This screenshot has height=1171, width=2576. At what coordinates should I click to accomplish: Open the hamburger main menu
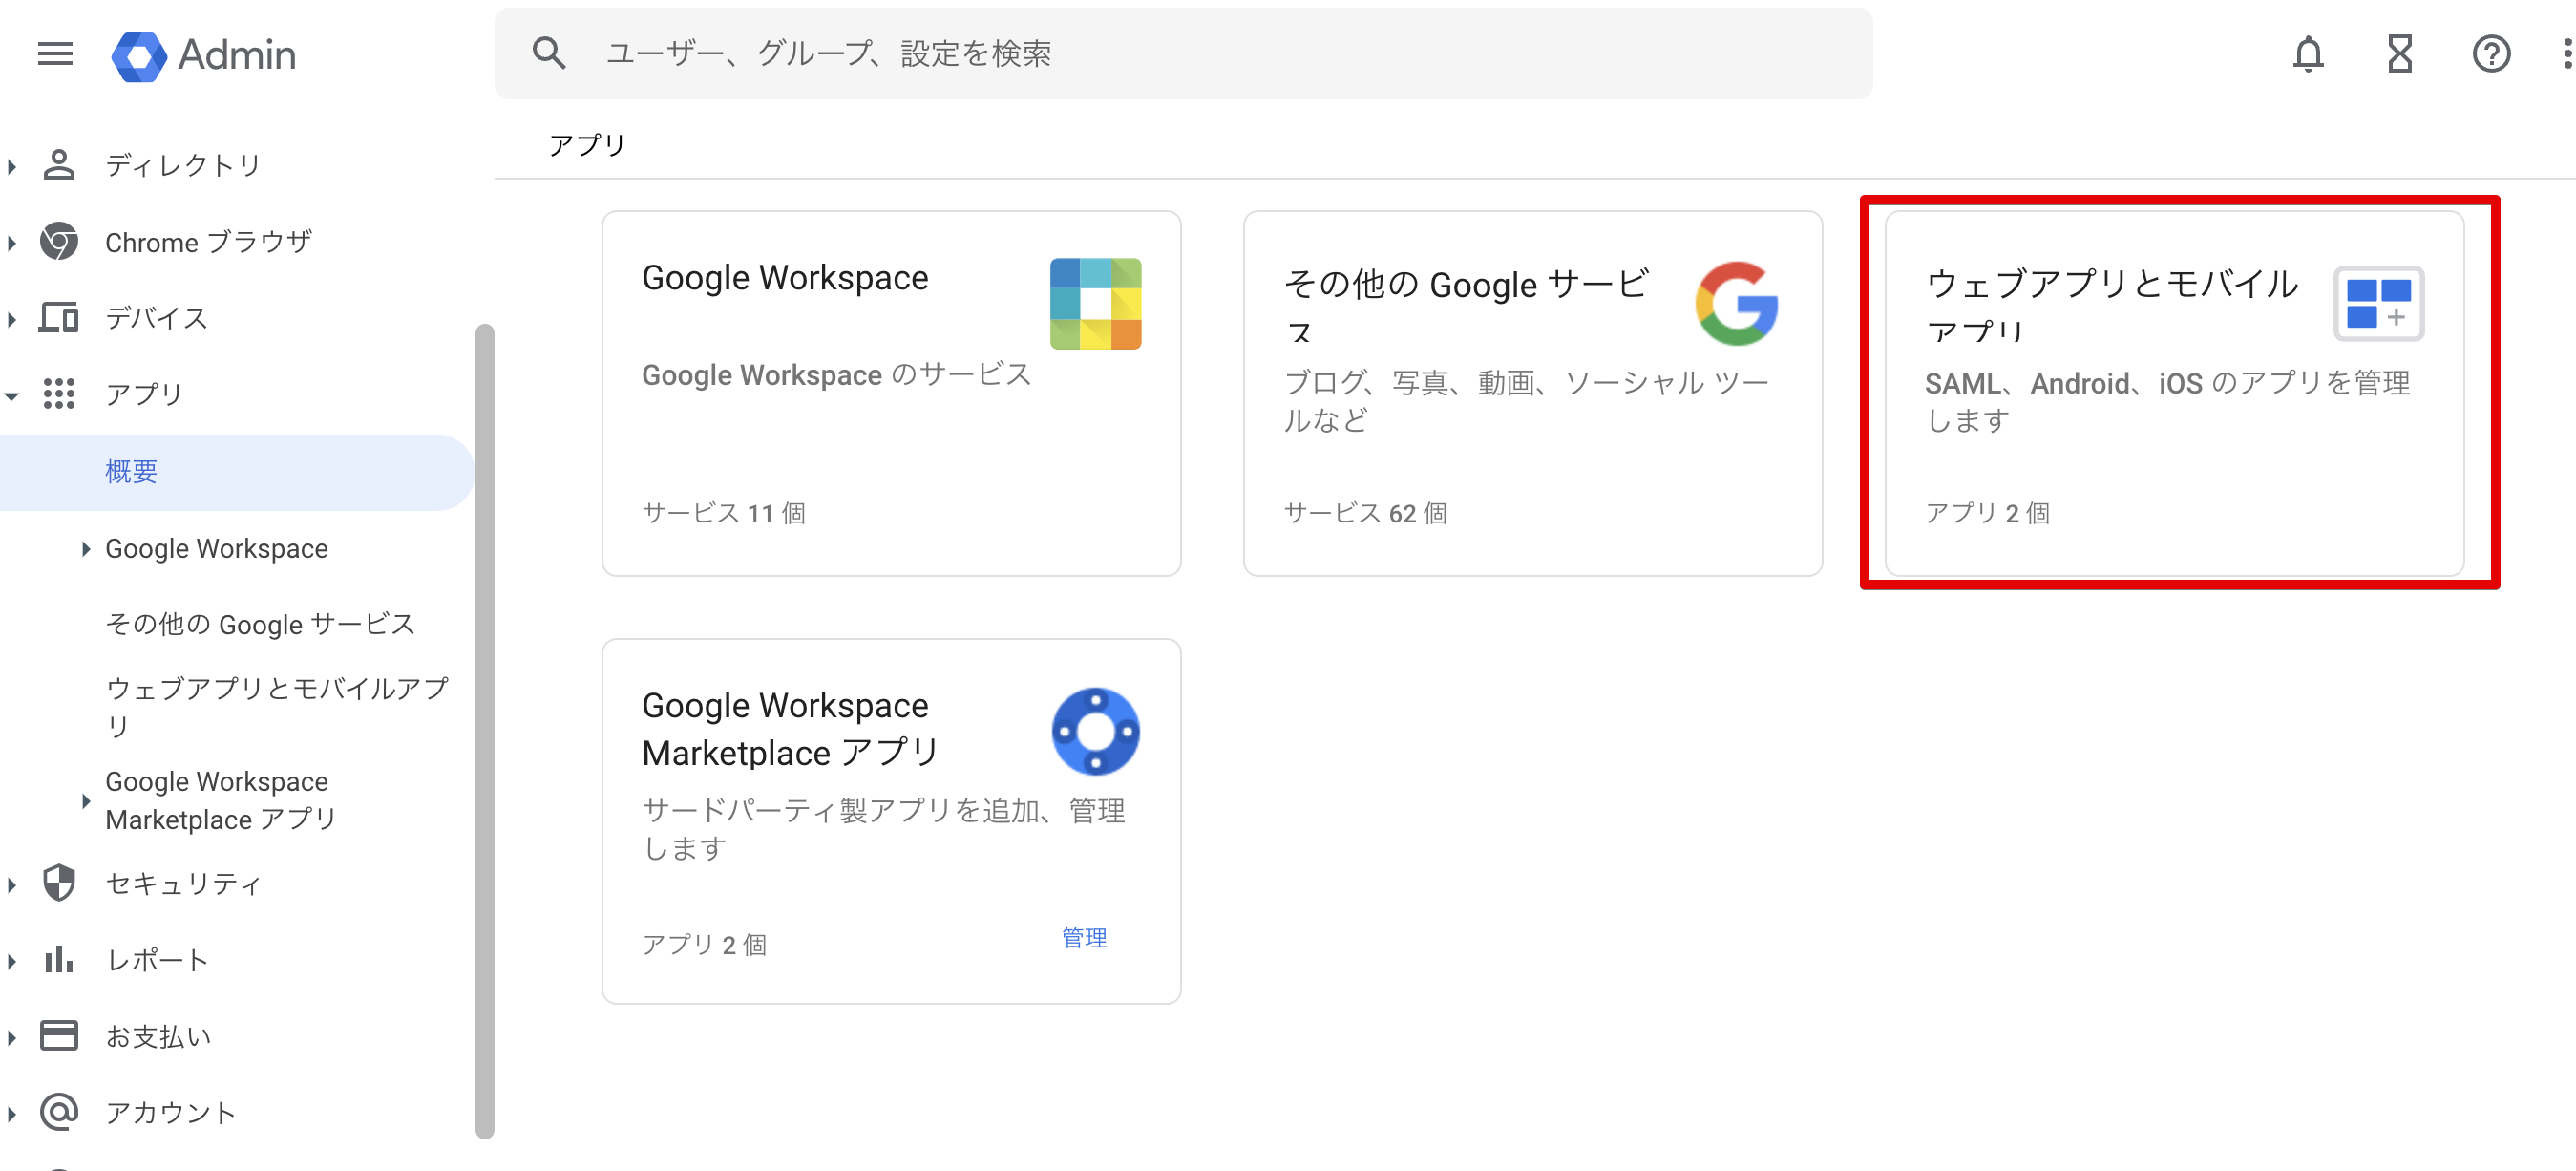coord(55,53)
